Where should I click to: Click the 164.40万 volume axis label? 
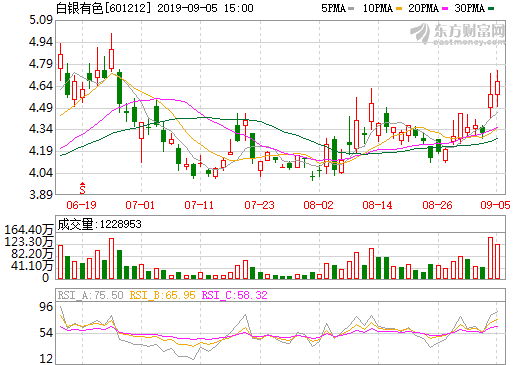coord(29,230)
